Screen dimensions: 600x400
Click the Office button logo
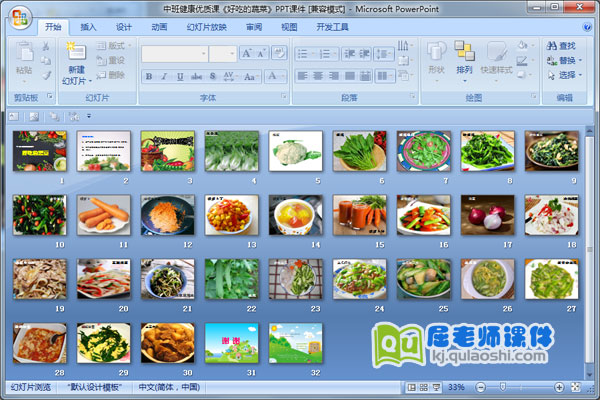pos(20,16)
